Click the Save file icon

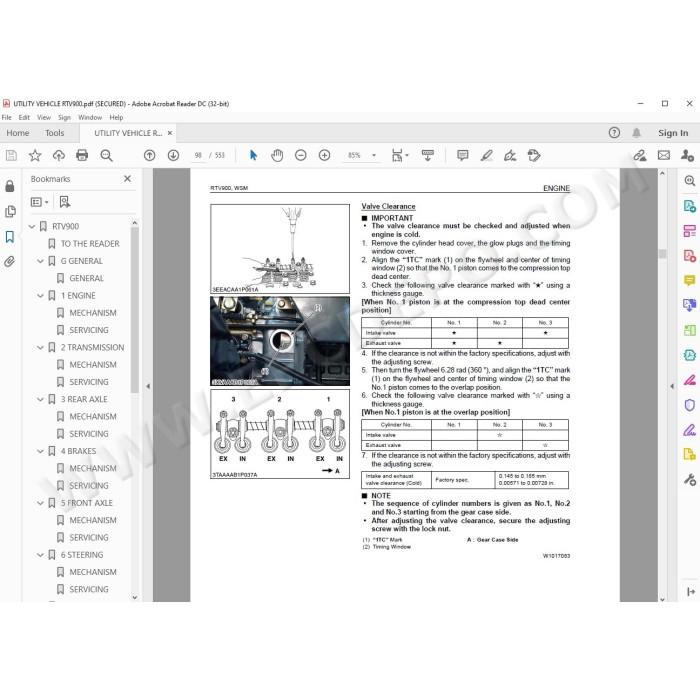(x=11, y=155)
